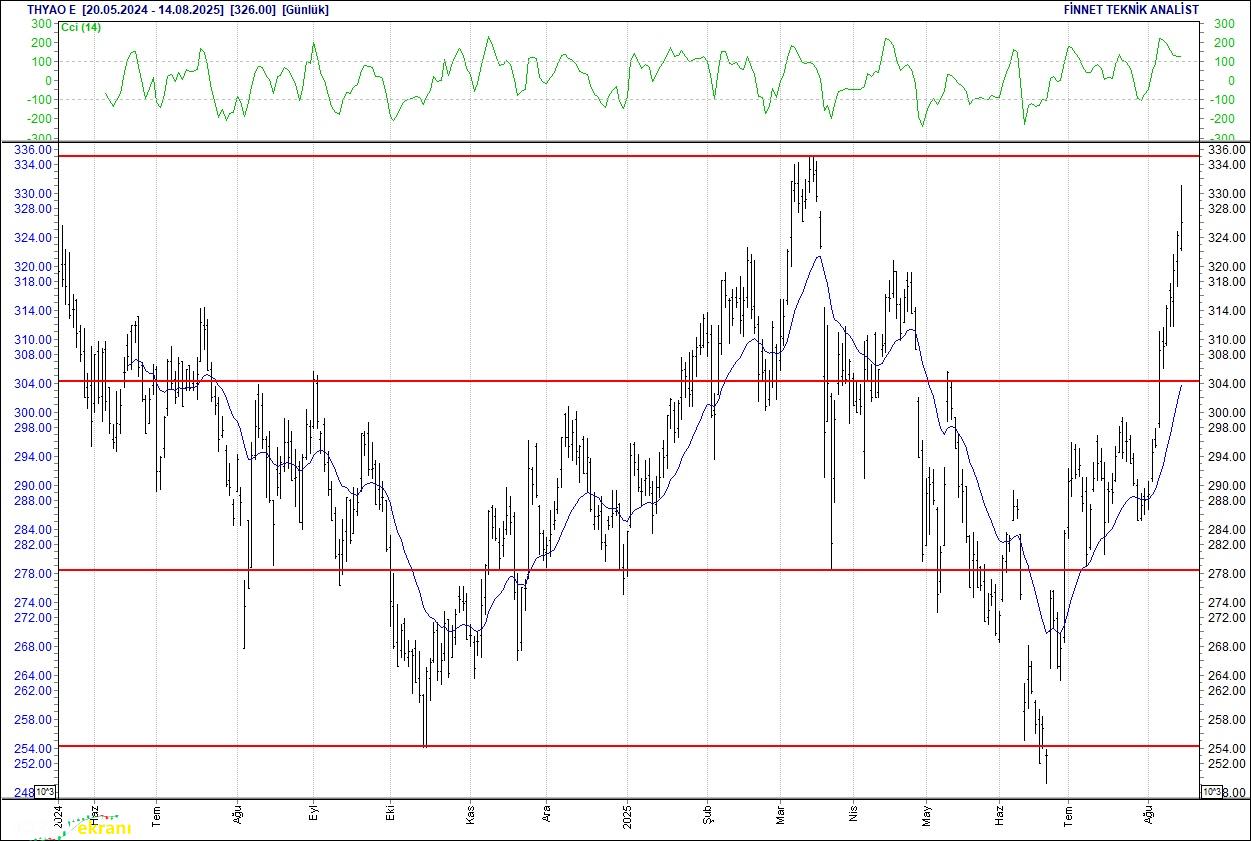Viewport: 1251px width, 841px height.
Task: Click the Şub month label on time axis
Action: 706,815
